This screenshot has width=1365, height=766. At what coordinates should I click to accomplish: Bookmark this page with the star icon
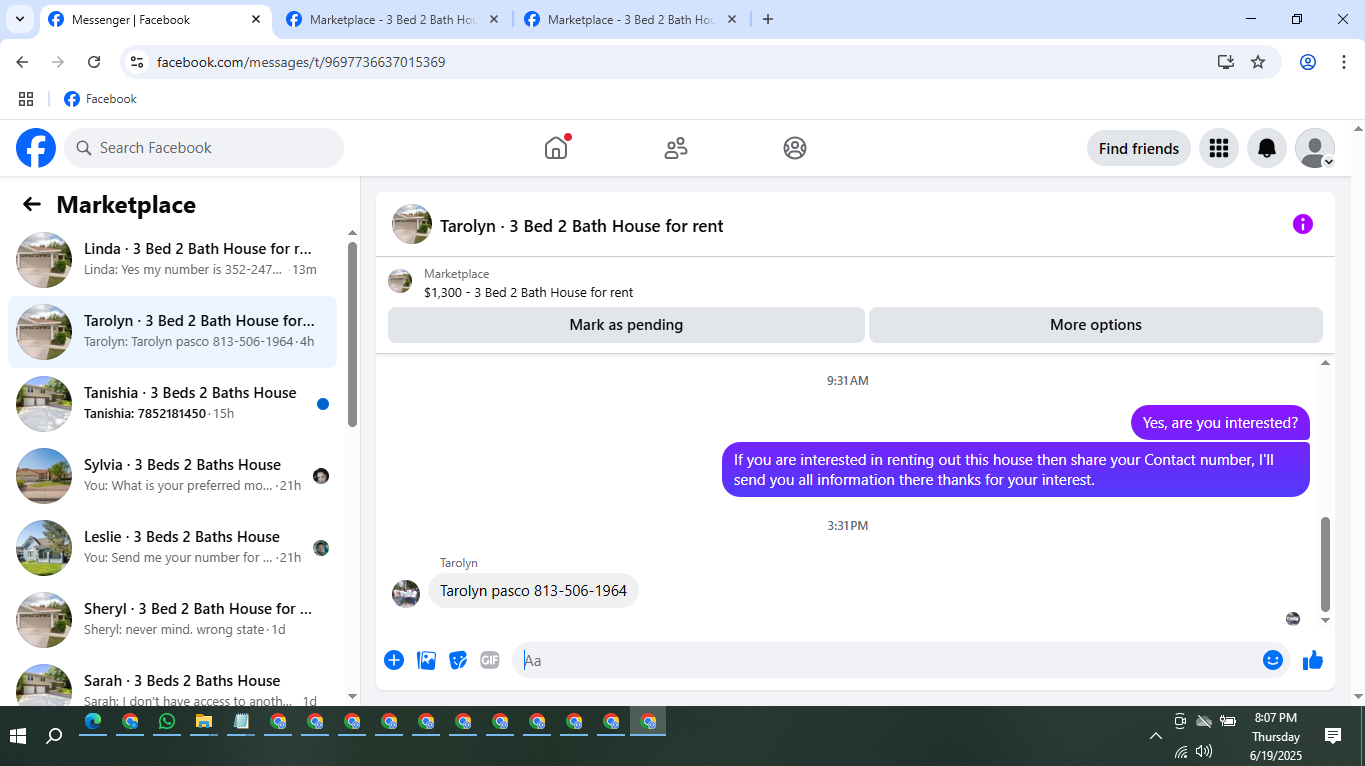click(1258, 62)
